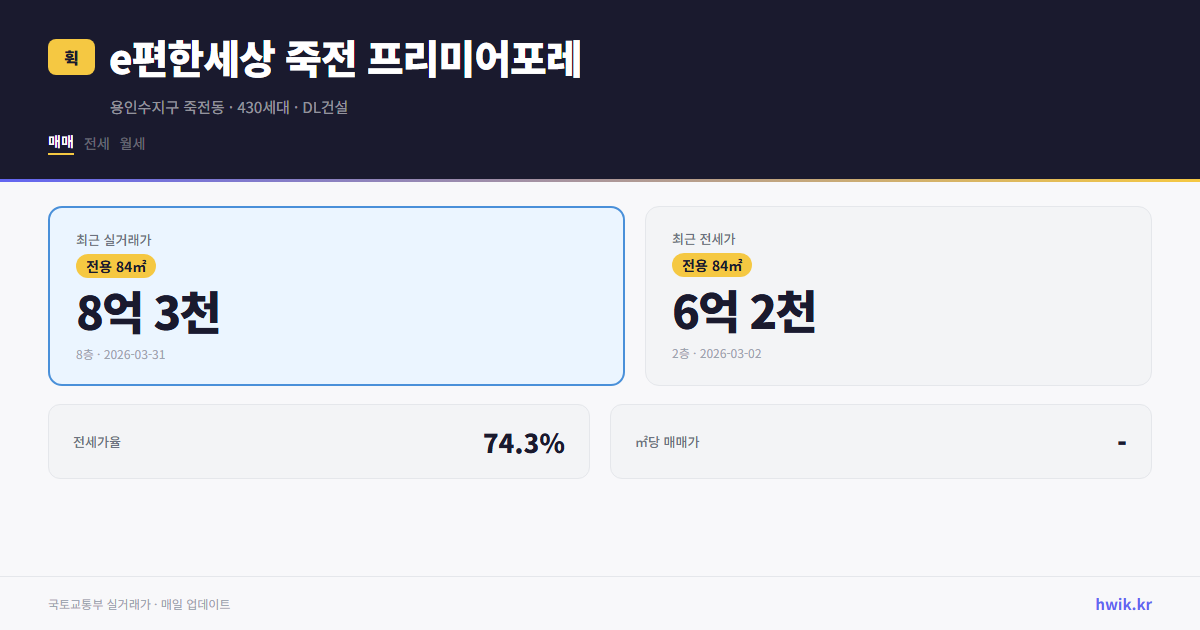Click the dash value on ㎡당 매매가 card

[x=1123, y=441]
